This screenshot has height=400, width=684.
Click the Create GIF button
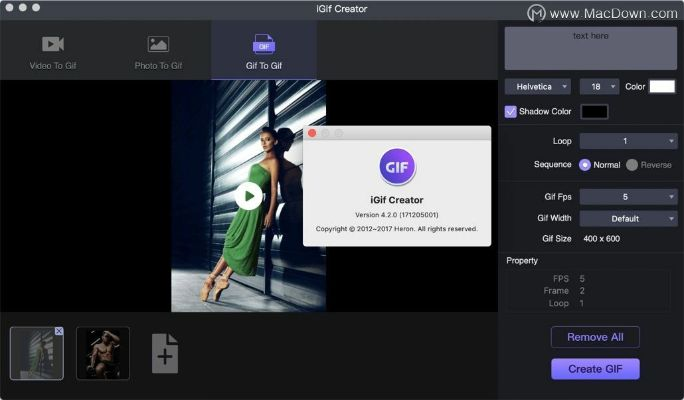pyautogui.click(x=595, y=369)
